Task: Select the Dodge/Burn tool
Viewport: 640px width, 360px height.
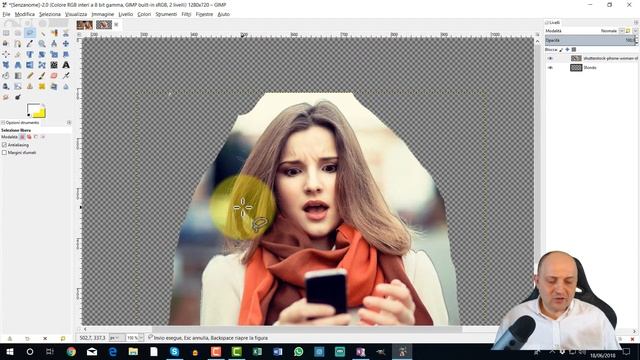Action: pos(18,97)
